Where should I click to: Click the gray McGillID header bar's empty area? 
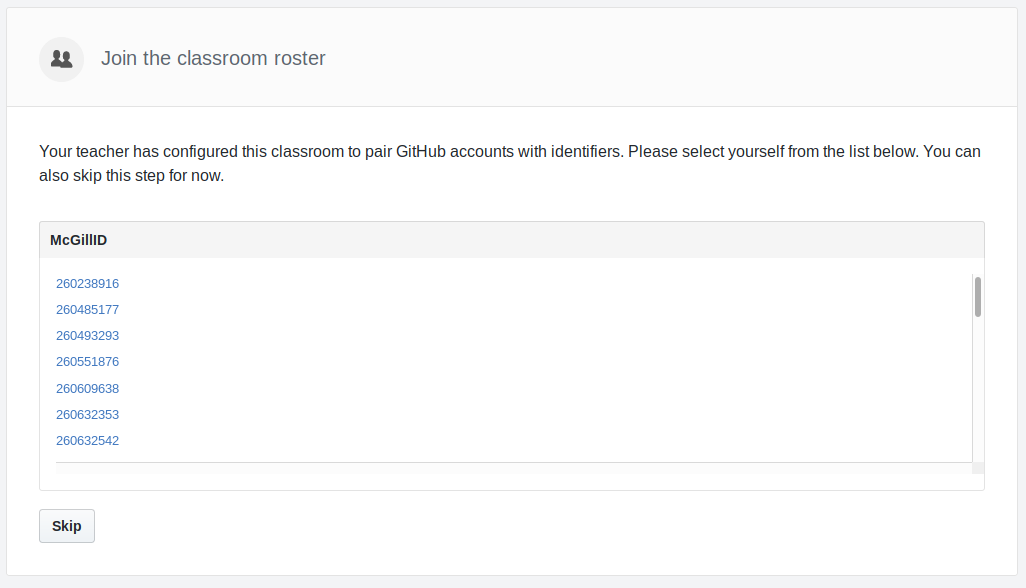(543, 240)
